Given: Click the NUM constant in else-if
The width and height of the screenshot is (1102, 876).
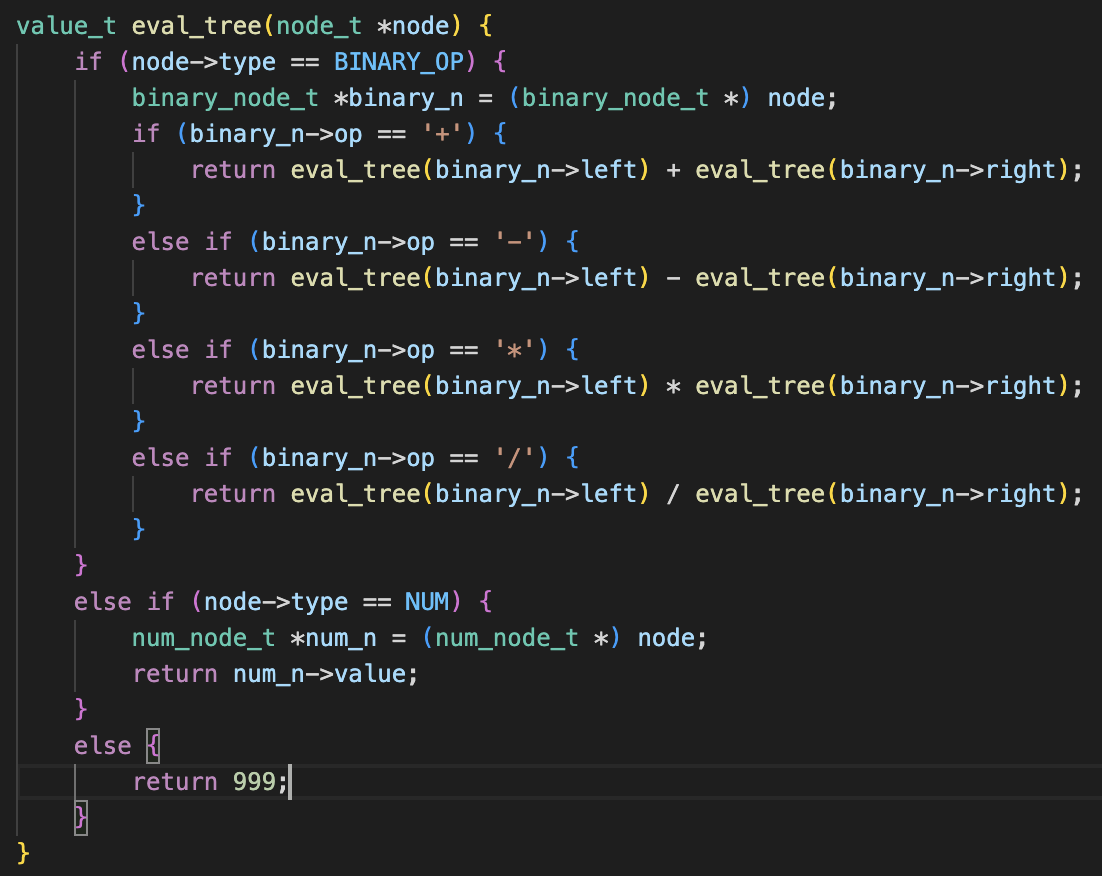Looking at the screenshot, I should click(x=427, y=602).
